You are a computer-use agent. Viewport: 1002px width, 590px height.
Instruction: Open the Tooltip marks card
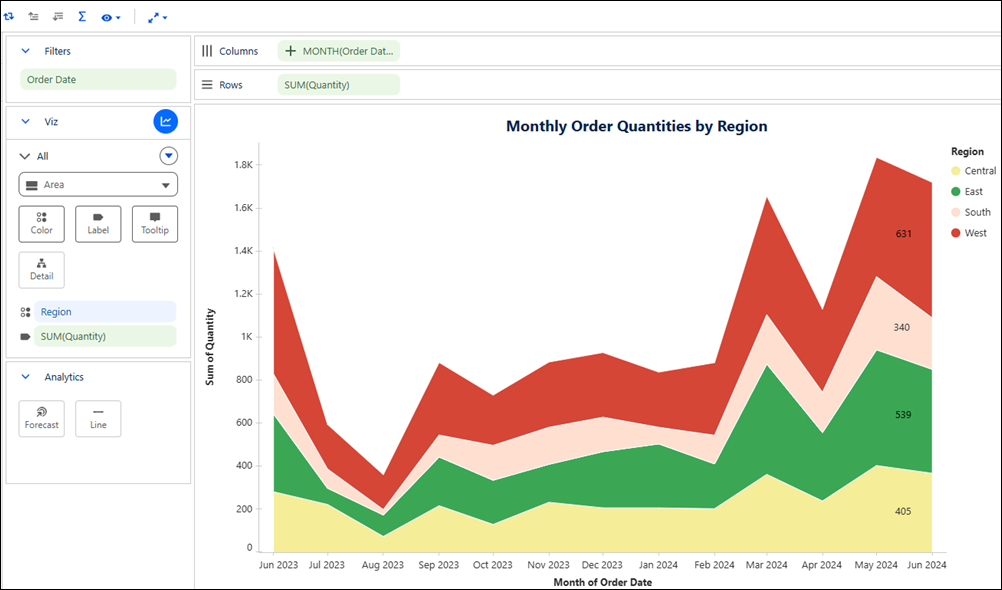[x=155, y=224]
